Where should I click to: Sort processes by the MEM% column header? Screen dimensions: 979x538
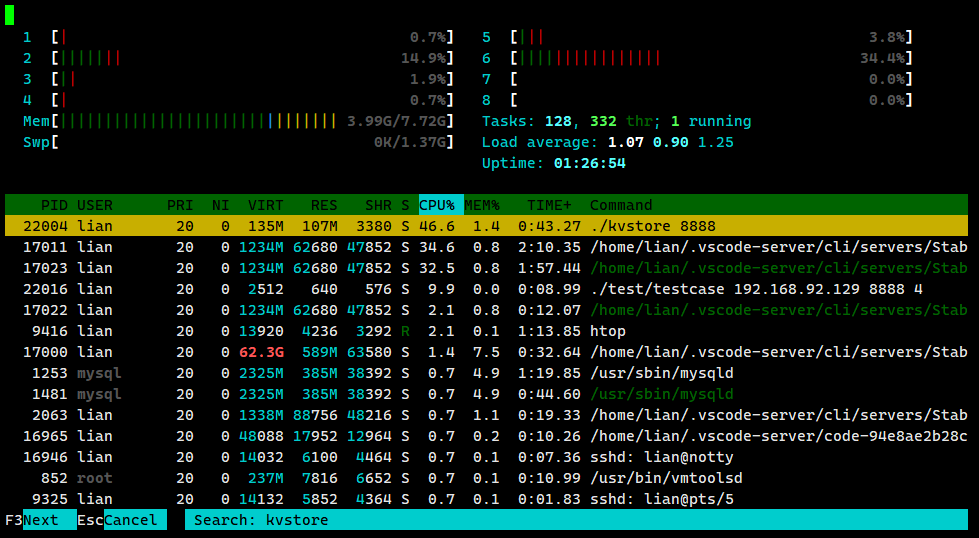(x=481, y=205)
